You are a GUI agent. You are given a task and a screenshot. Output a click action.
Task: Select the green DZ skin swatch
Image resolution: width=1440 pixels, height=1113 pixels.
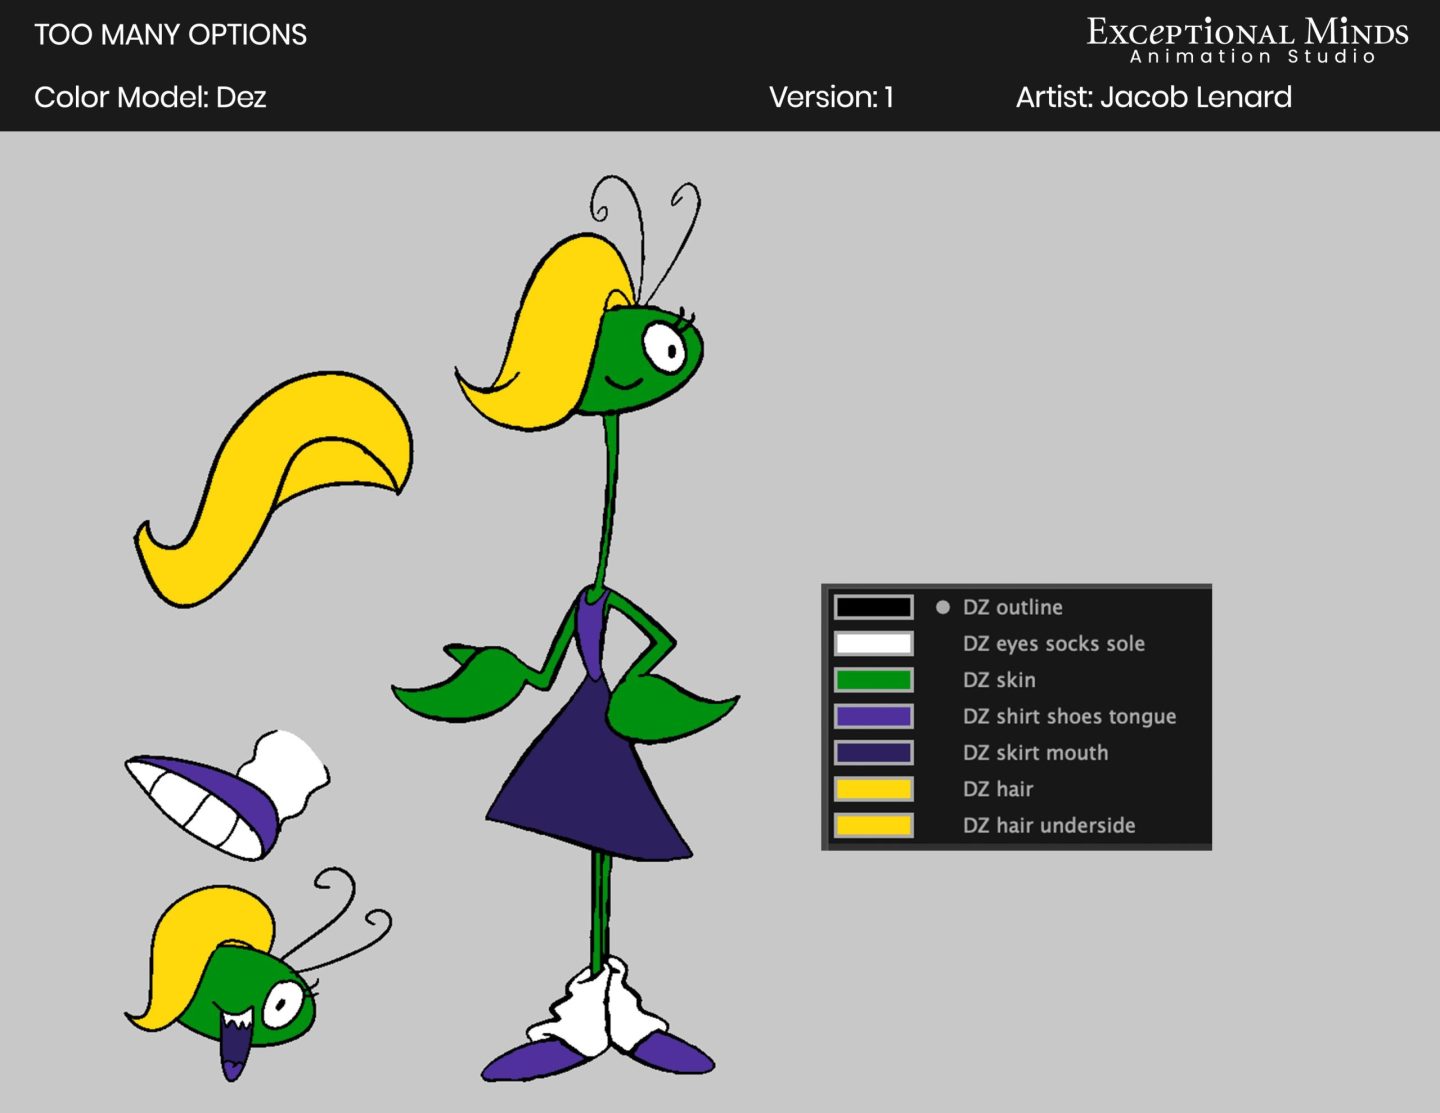873,679
